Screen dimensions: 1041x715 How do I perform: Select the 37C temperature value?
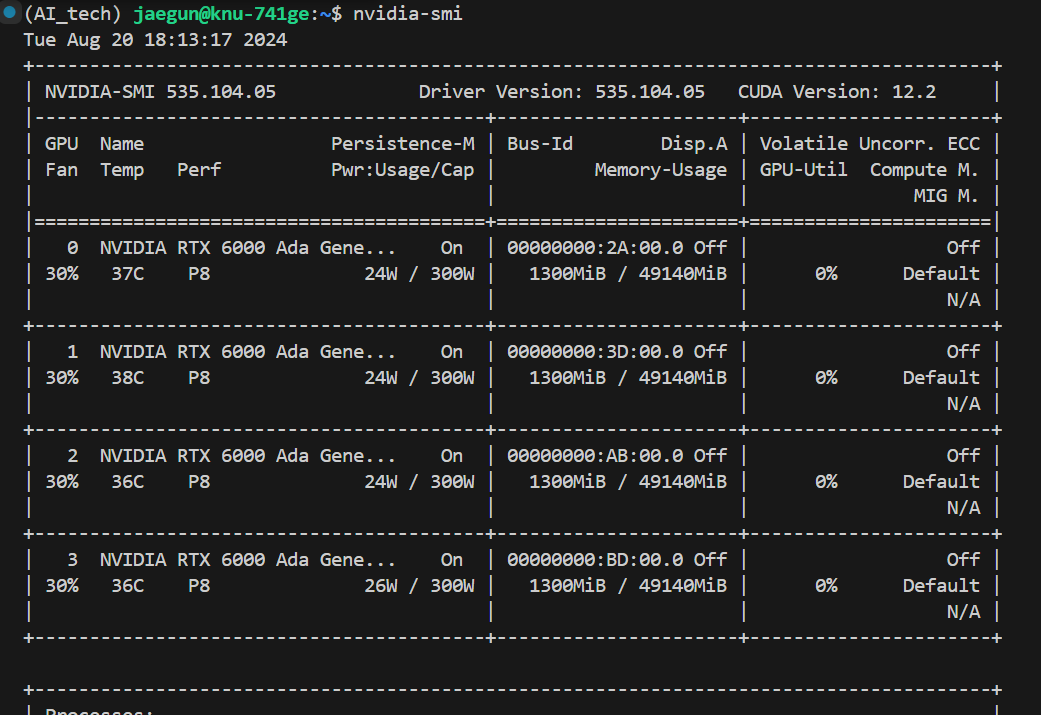(x=127, y=274)
